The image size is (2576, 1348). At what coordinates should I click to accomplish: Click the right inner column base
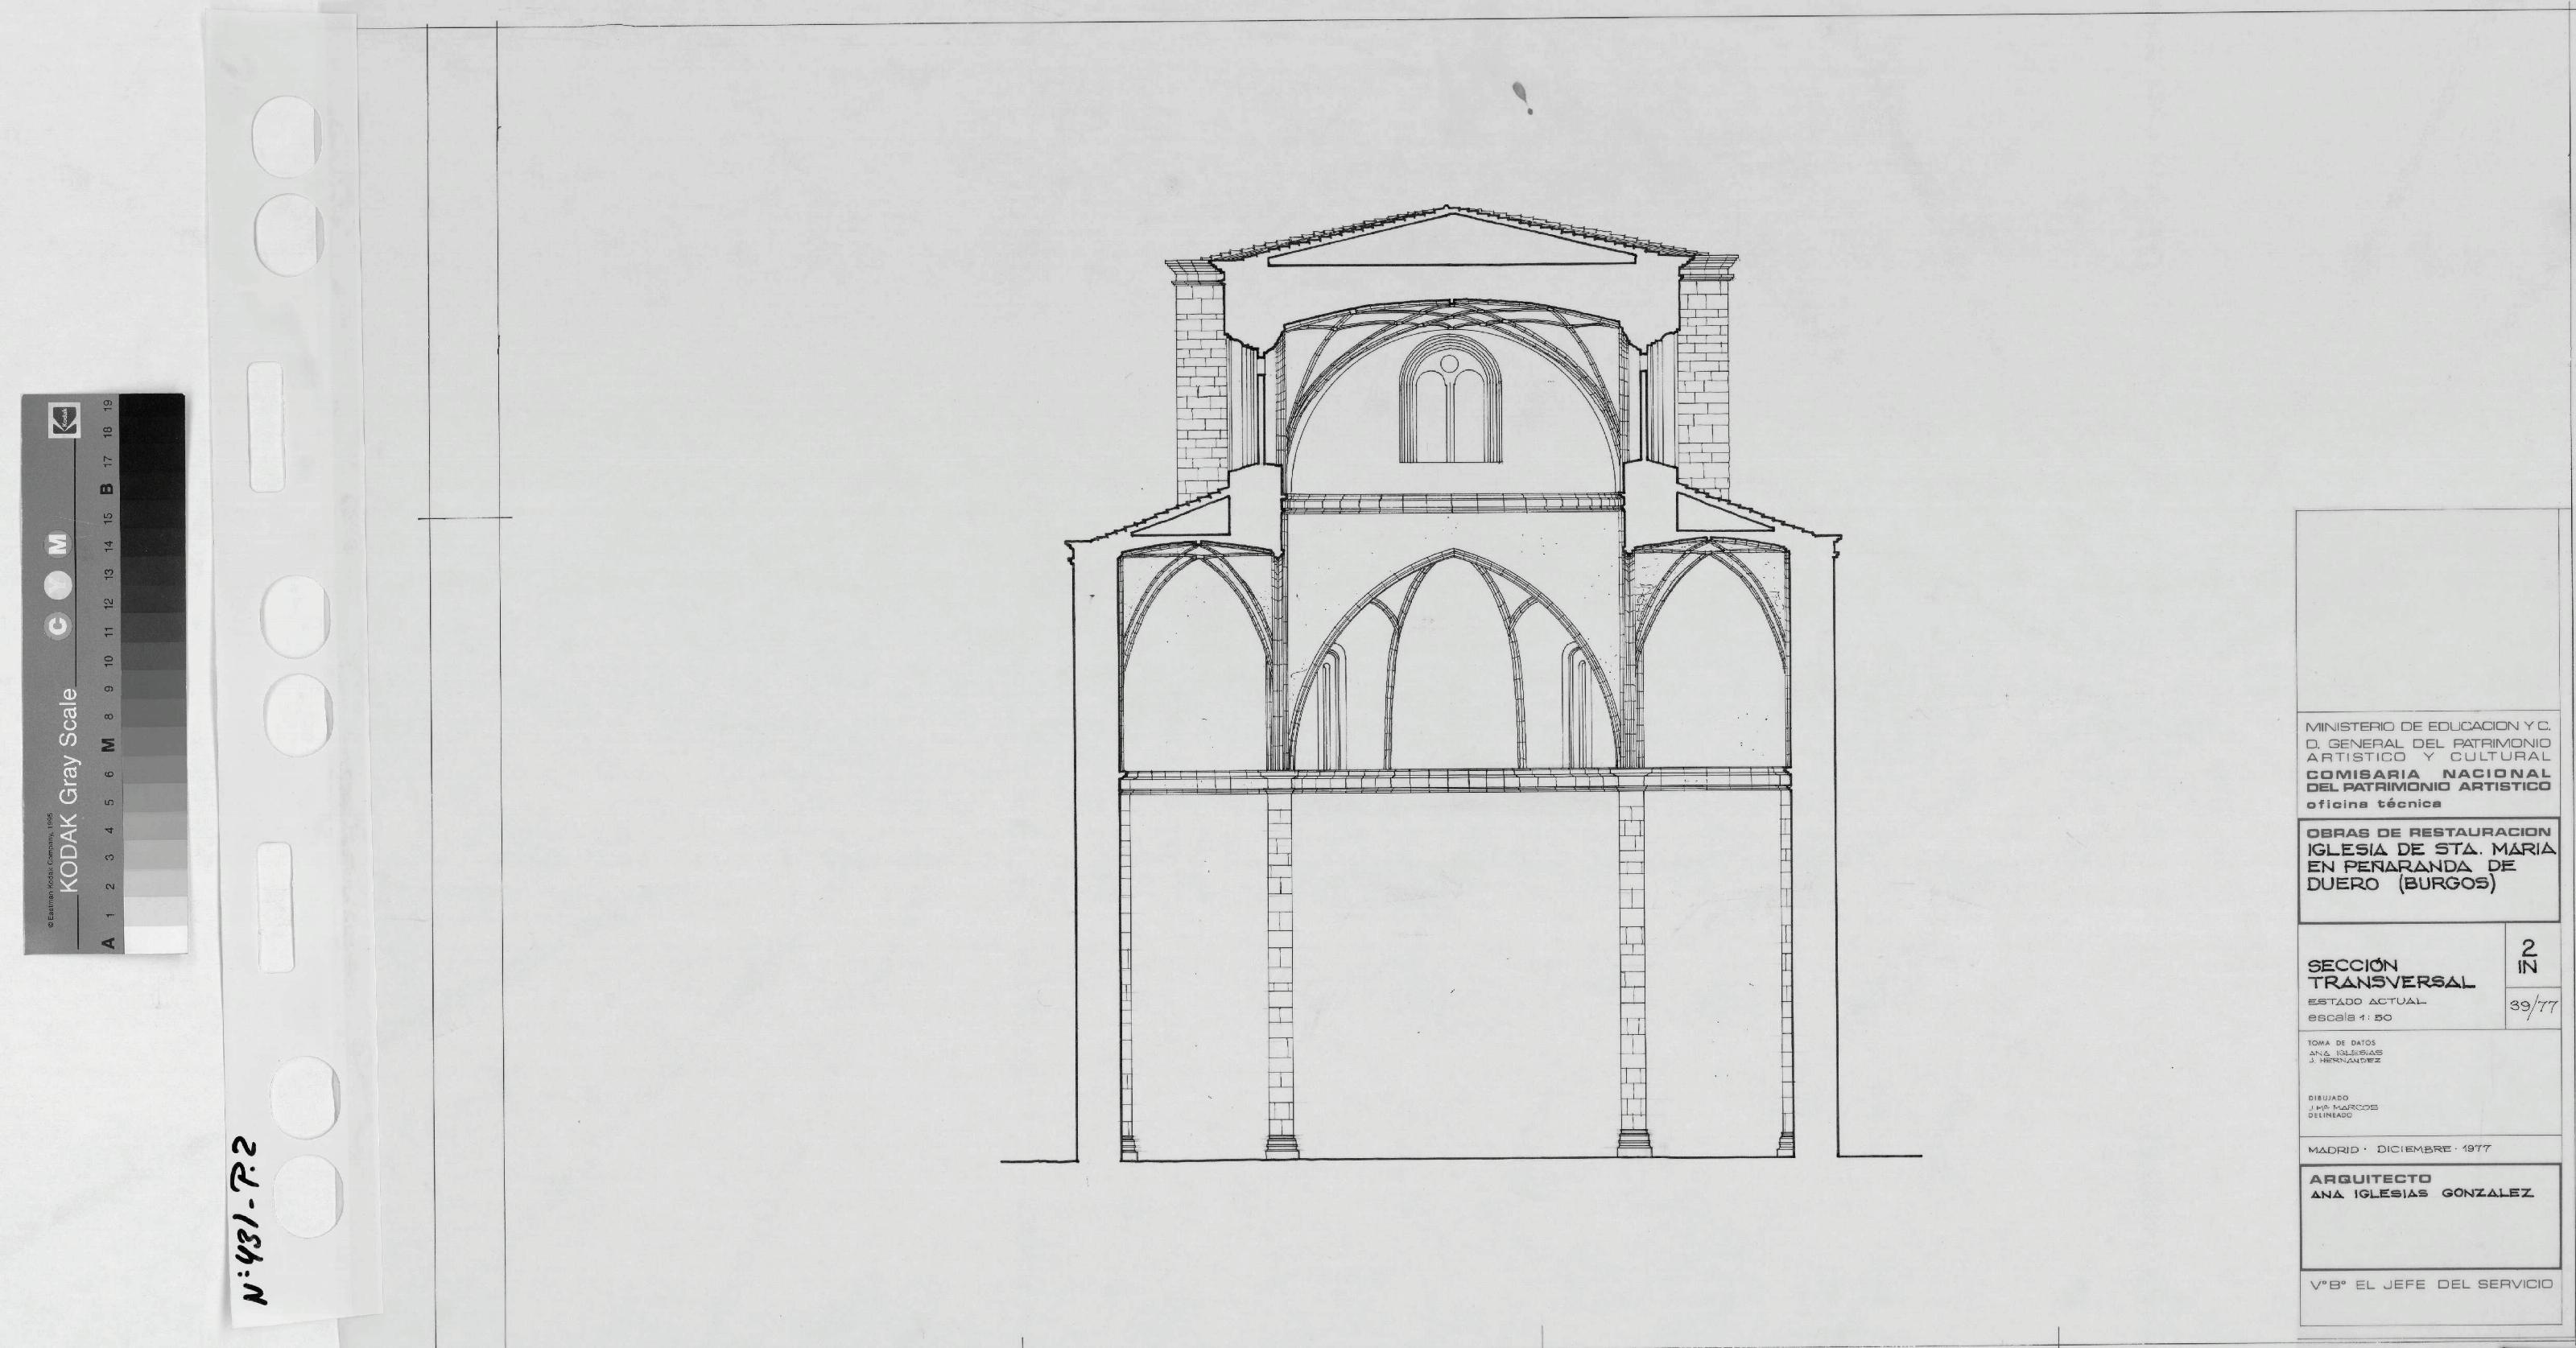[1633, 1144]
